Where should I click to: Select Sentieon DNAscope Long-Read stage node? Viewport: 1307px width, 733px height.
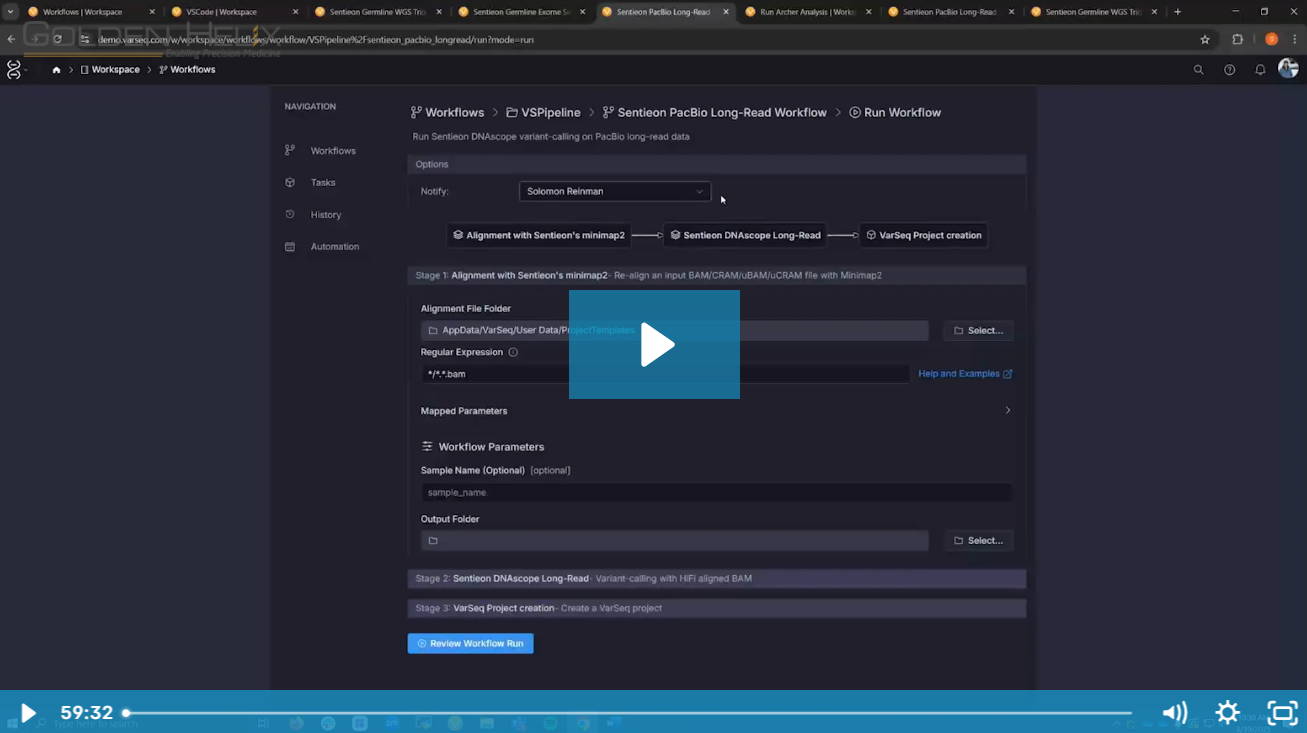click(x=745, y=235)
